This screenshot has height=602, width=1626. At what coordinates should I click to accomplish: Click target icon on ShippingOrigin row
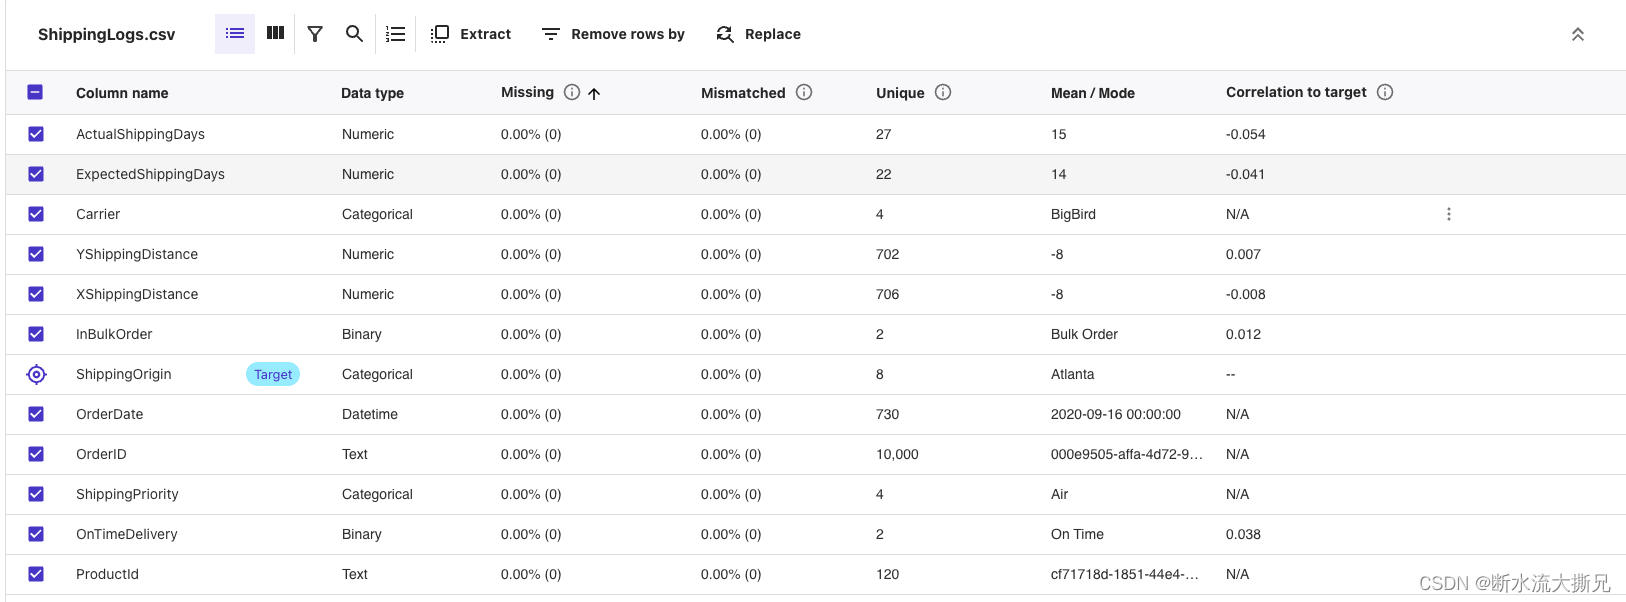[x=36, y=374]
